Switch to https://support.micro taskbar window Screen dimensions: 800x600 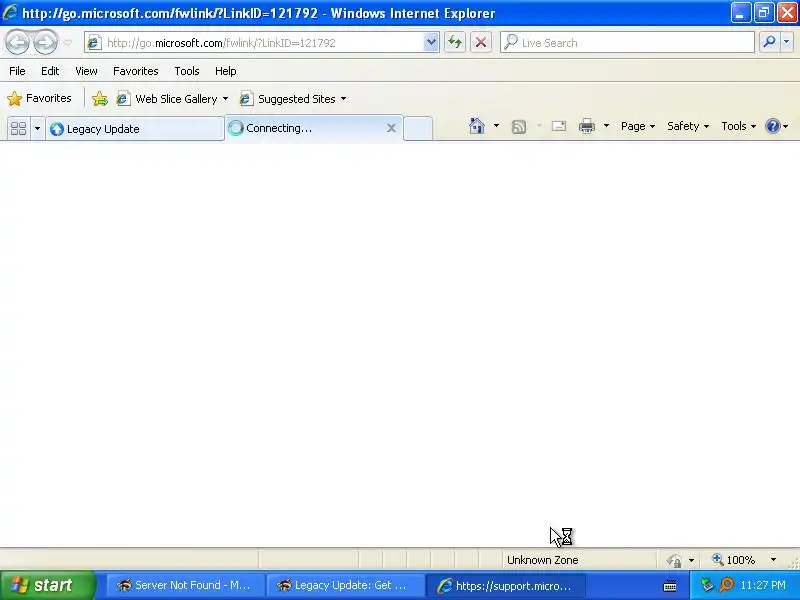coord(506,585)
